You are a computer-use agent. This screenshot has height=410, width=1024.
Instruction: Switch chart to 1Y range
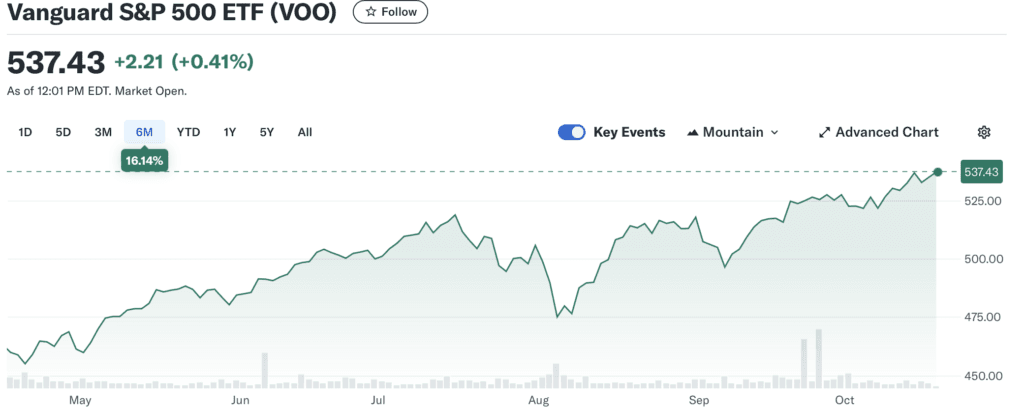tap(230, 132)
